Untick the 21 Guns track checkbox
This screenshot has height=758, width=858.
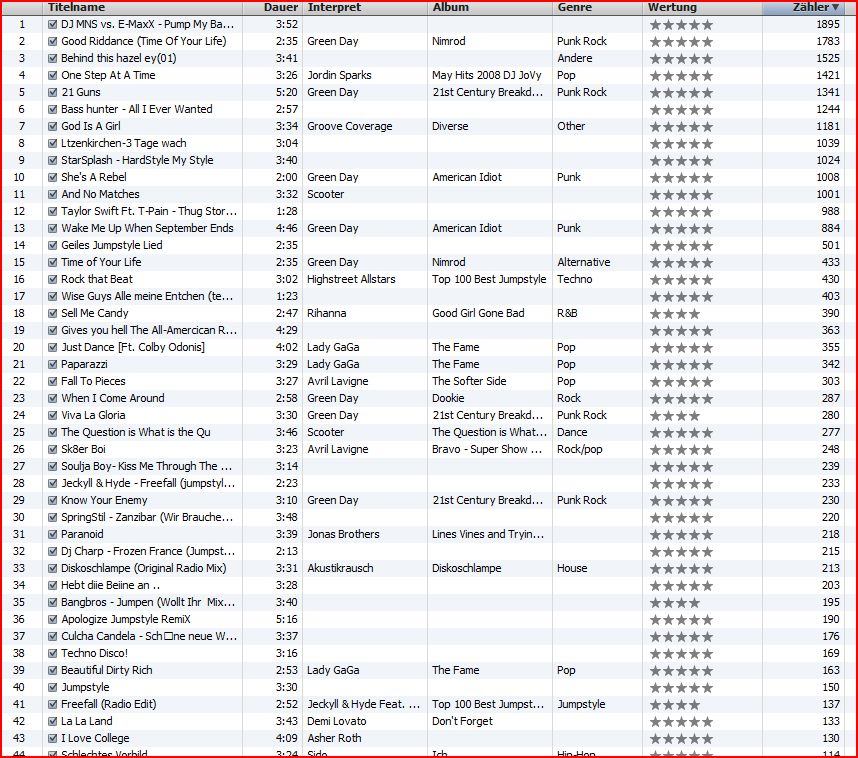click(x=53, y=92)
